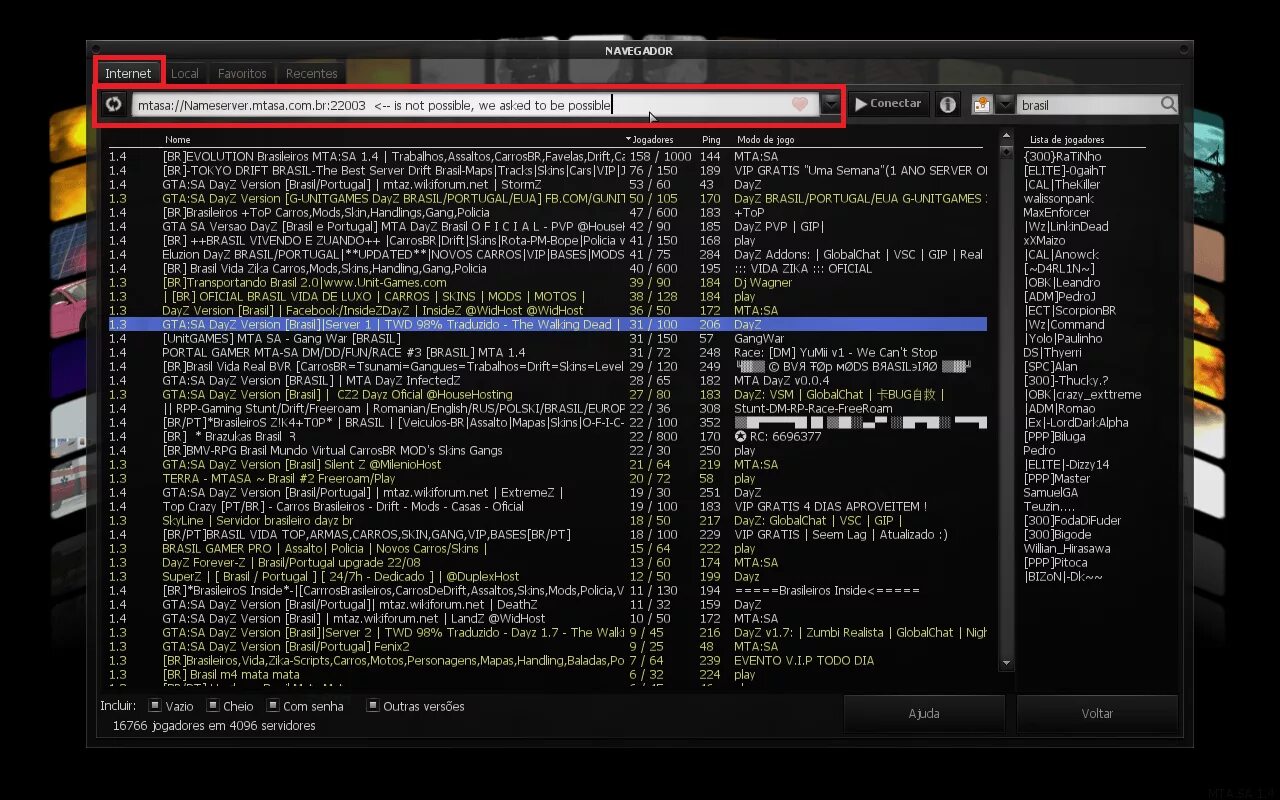Image resolution: width=1280 pixels, height=800 pixels.
Task: Select '[BR] OFICIAL BRASIL VIDA DE LUXO' server
Action: click(548, 296)
